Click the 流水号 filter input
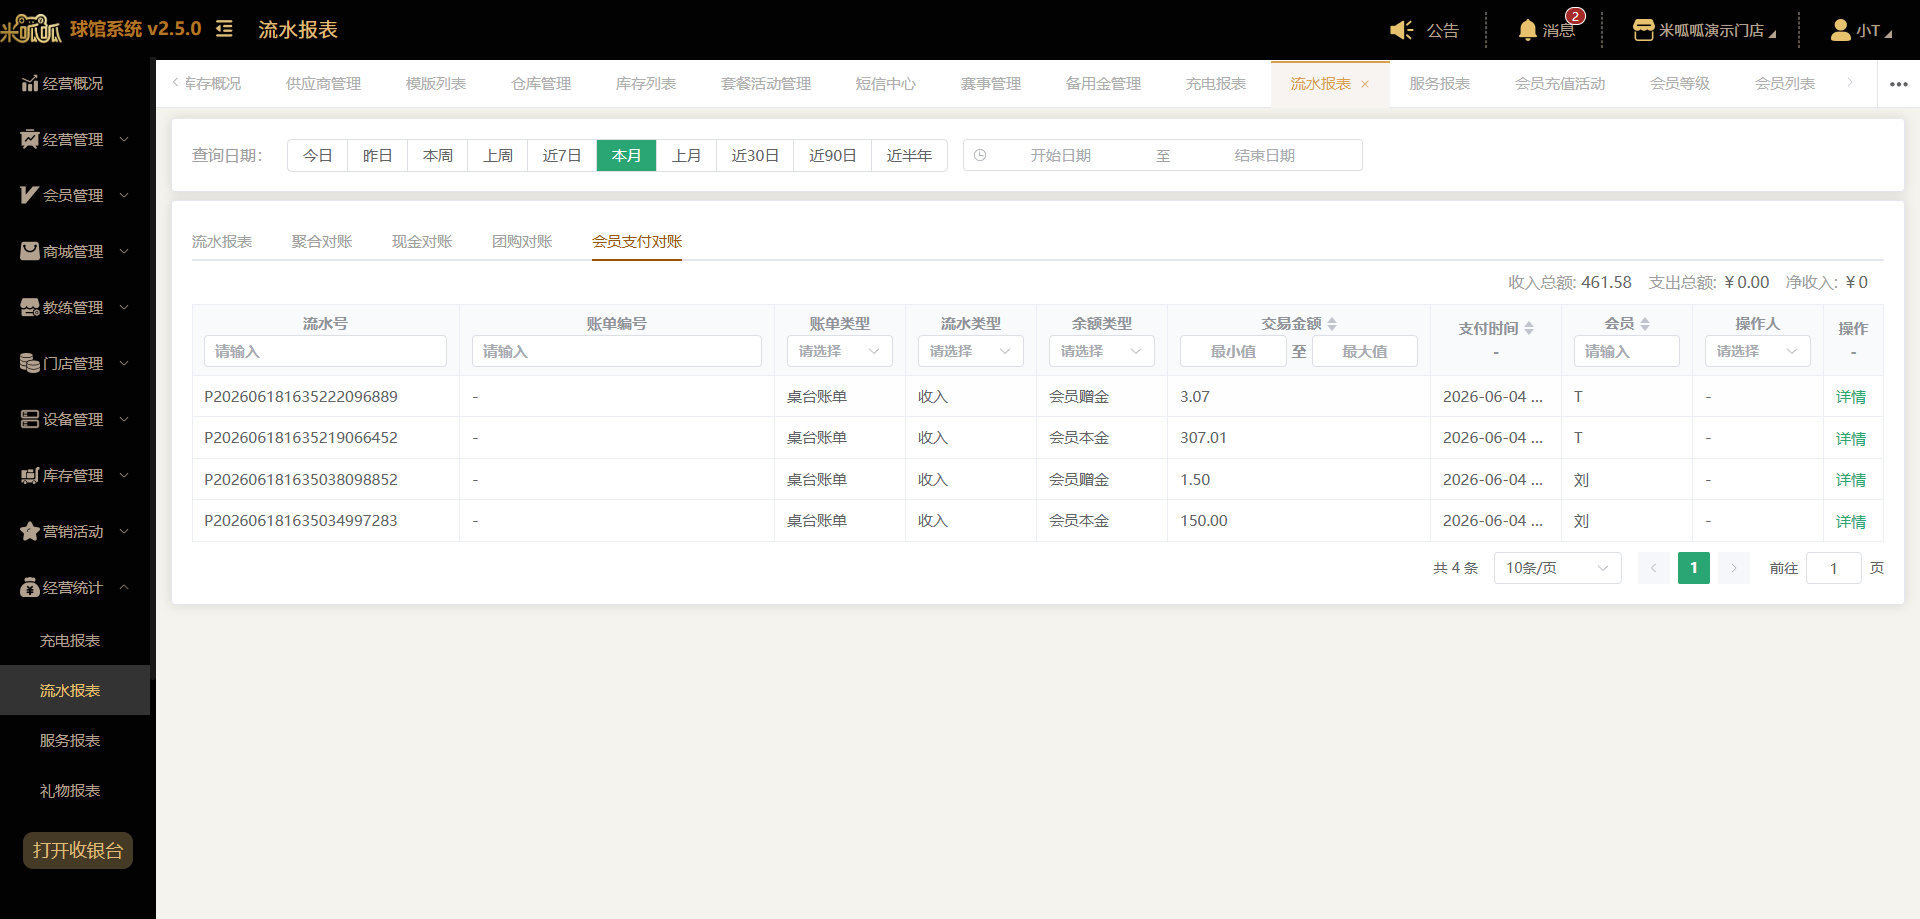 (x=325, y=351)
